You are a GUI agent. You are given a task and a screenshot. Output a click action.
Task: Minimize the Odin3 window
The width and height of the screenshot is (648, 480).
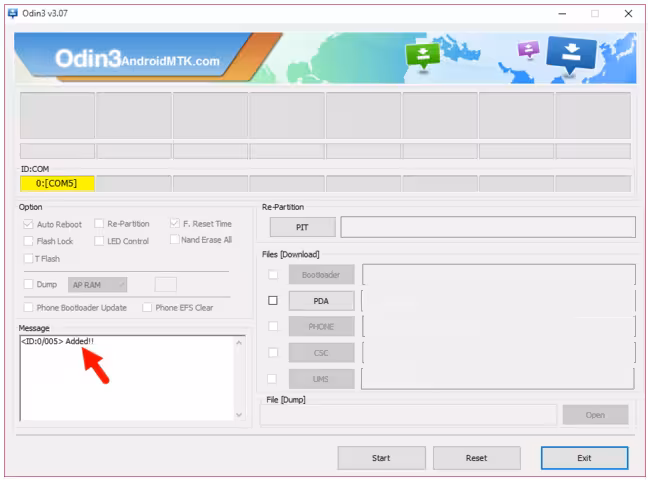562,14
